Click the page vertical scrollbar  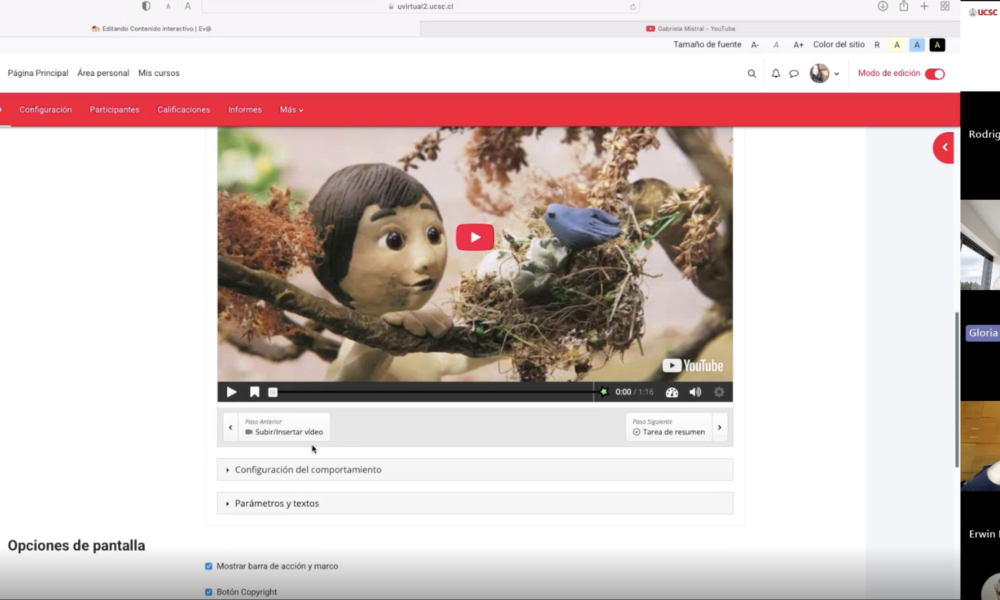[x=957, y=390]
